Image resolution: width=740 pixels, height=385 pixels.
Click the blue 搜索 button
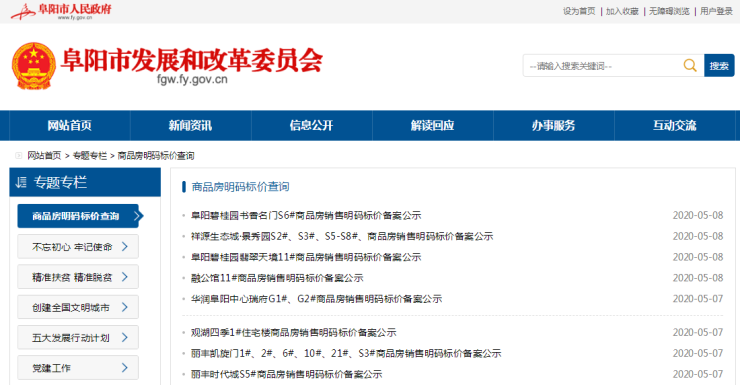(x=719, y=66)
